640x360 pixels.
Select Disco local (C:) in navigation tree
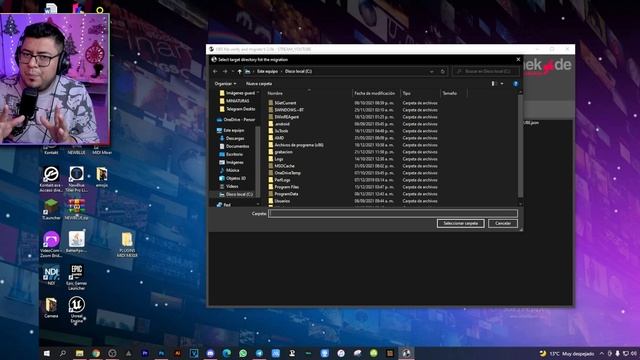(236, 194)
